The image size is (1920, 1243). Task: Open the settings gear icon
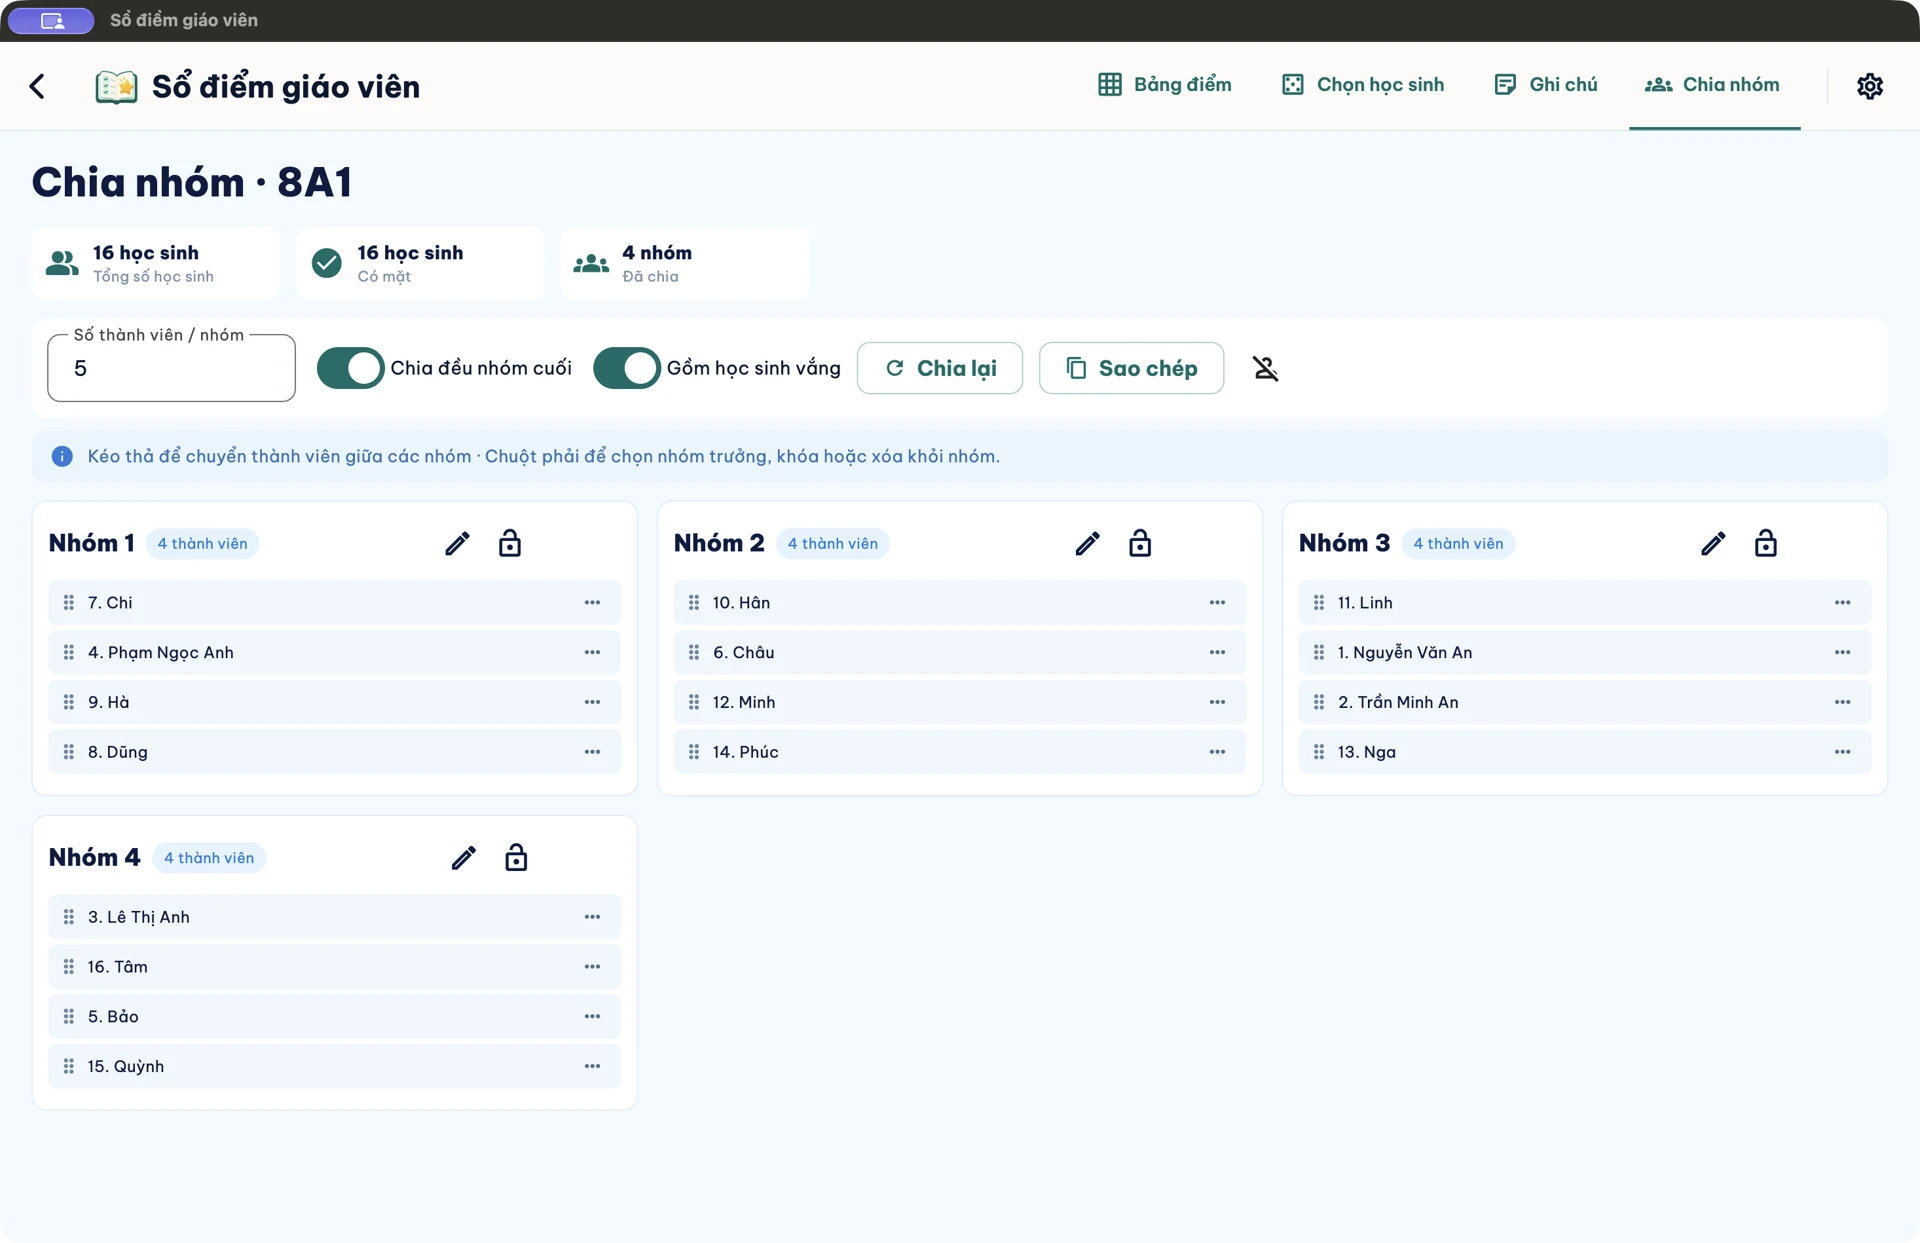click(1869, 86)
